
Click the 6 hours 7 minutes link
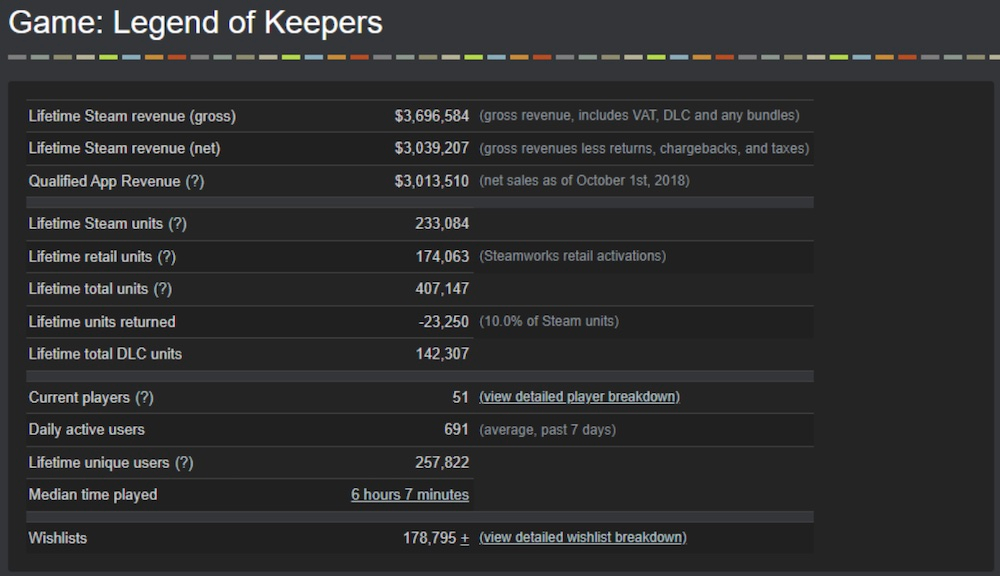click(x=409, y=495)
